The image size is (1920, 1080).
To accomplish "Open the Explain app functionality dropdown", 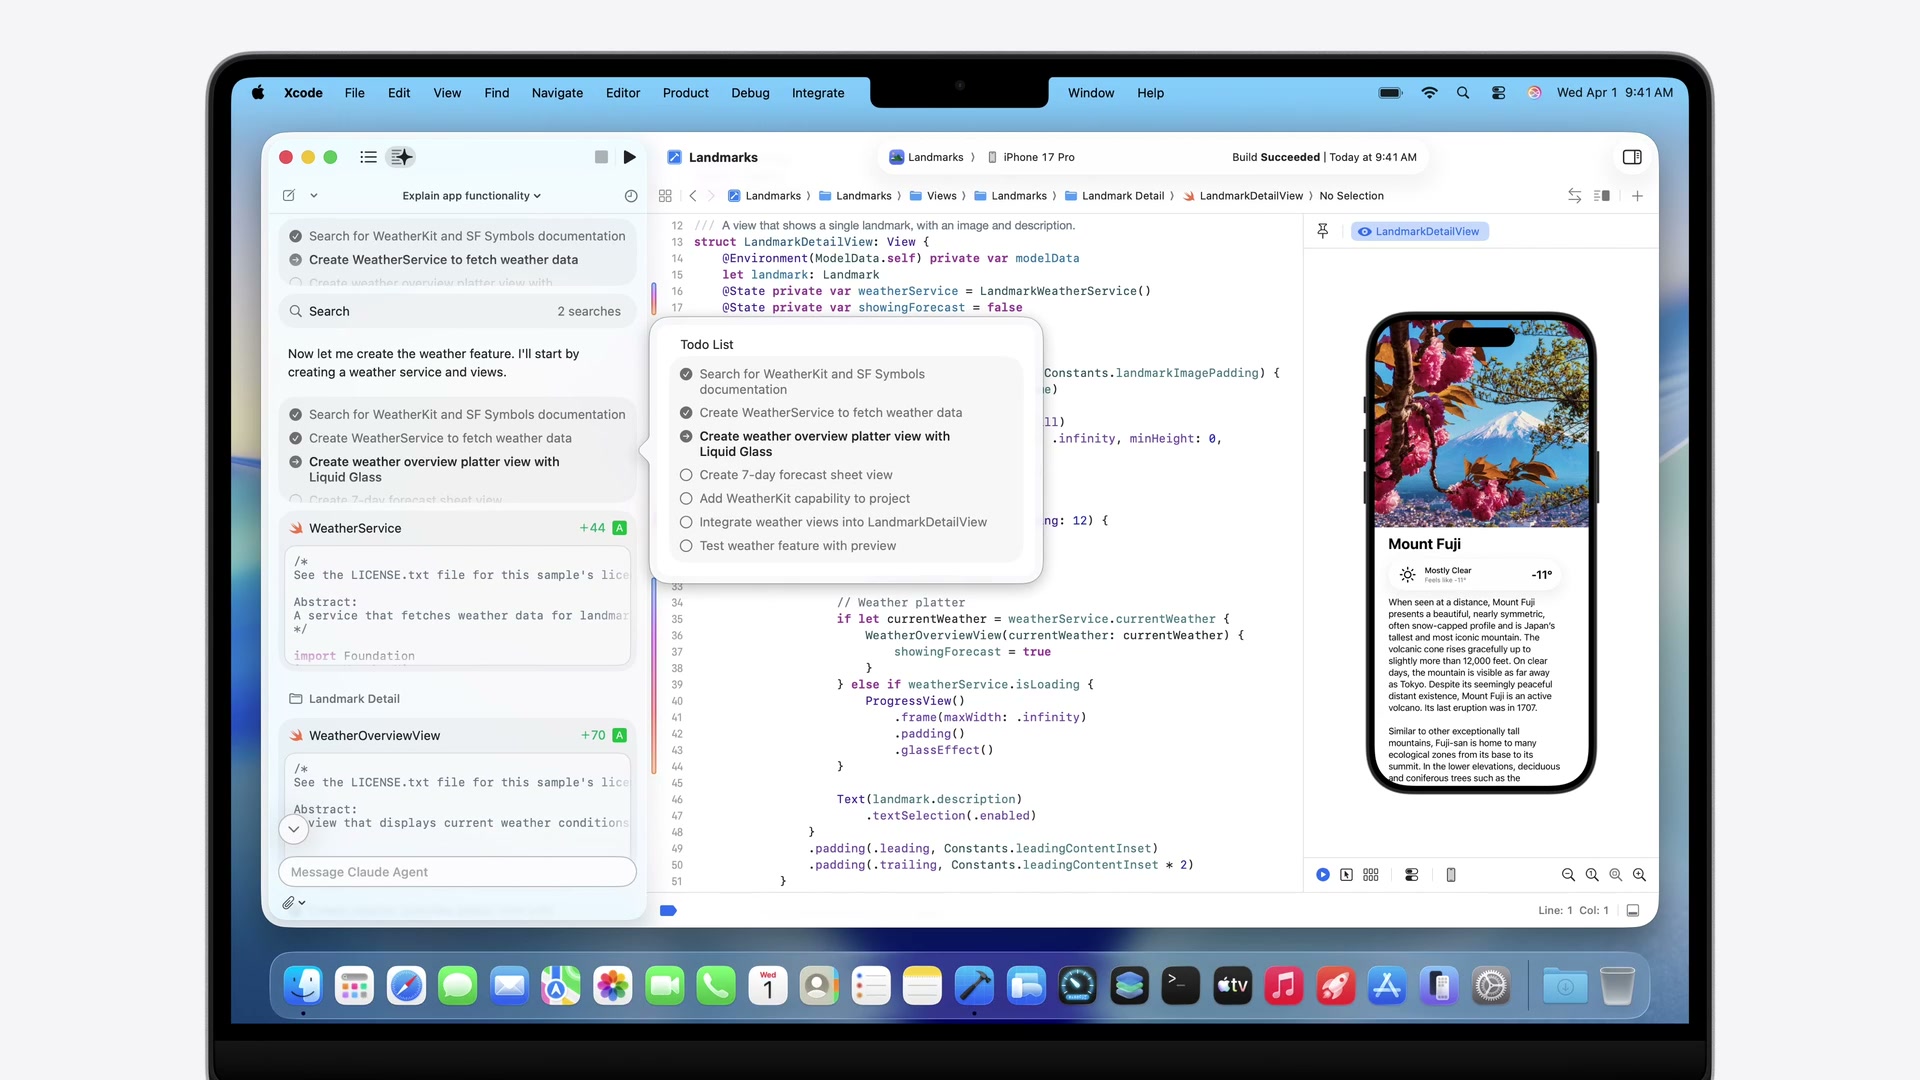I will point(471,196).
